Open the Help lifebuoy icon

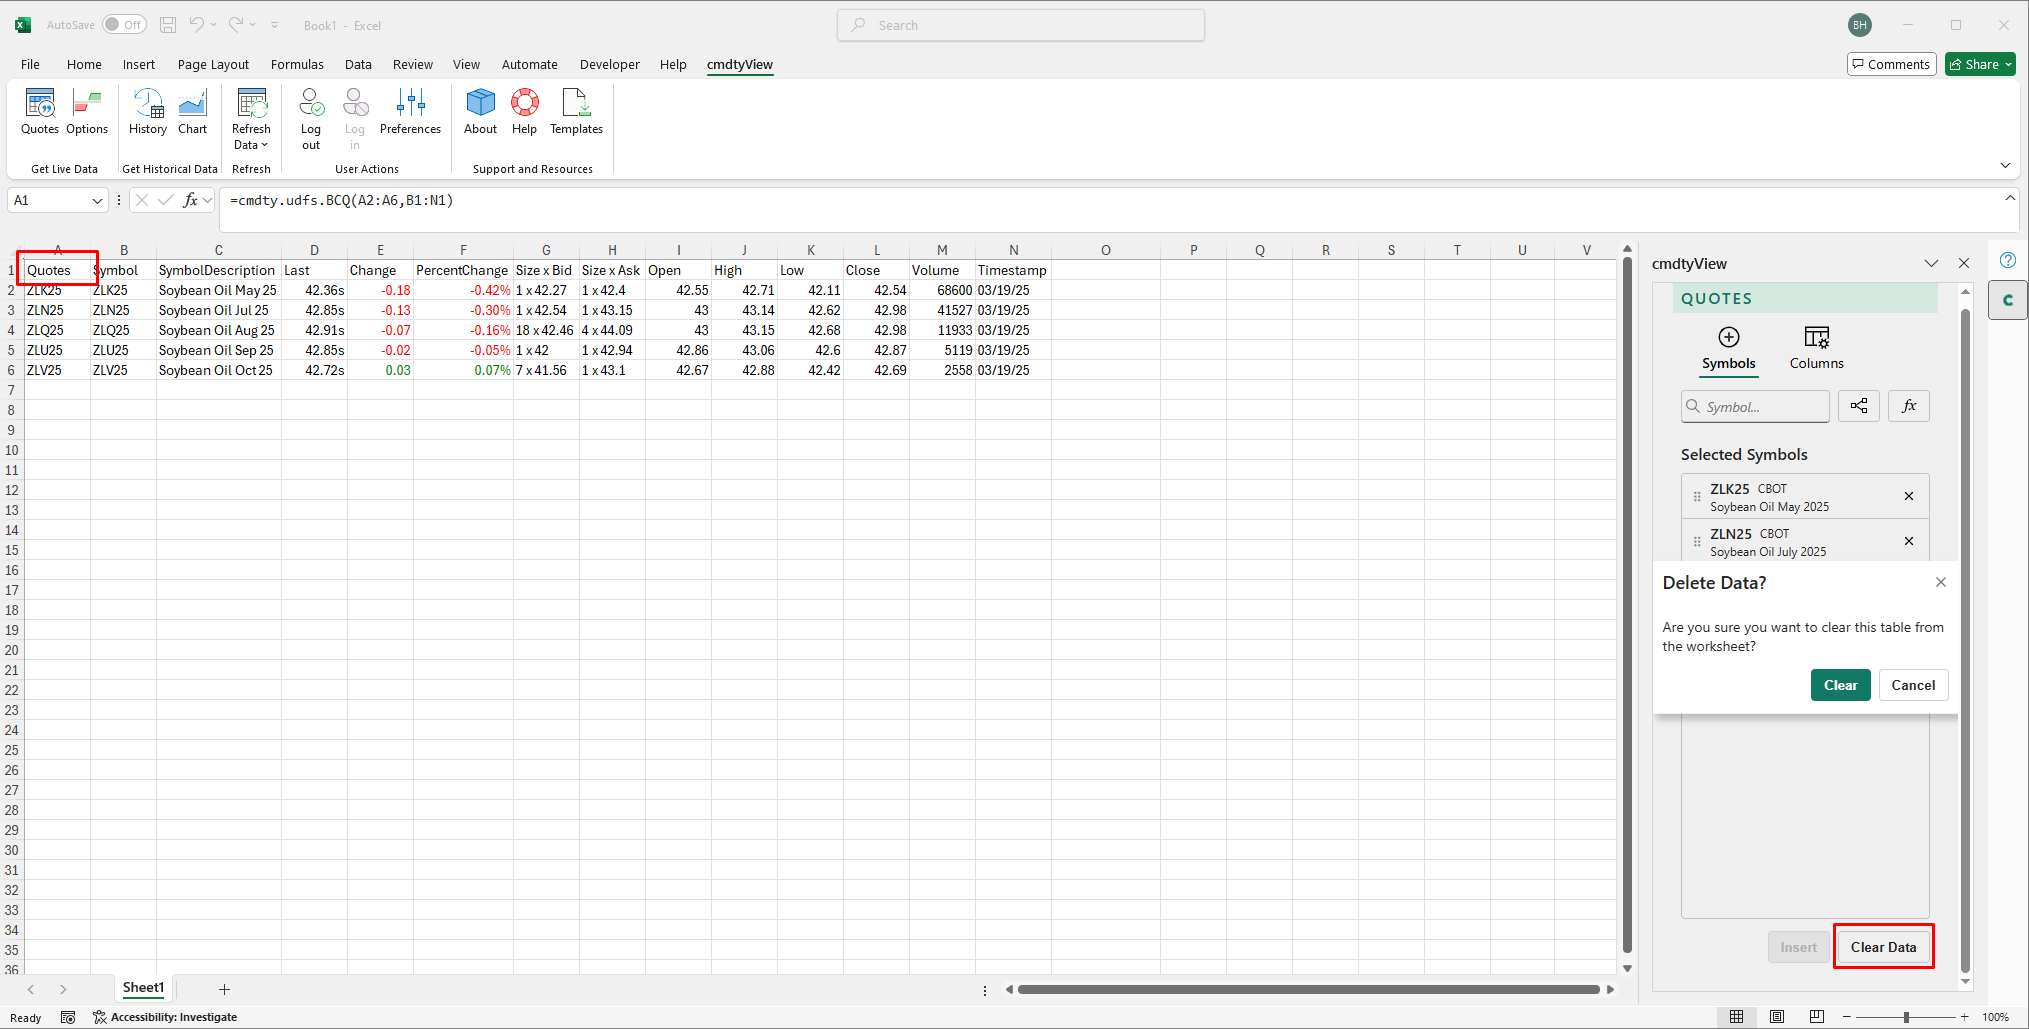pyautogui.click(x=524, y=112)
